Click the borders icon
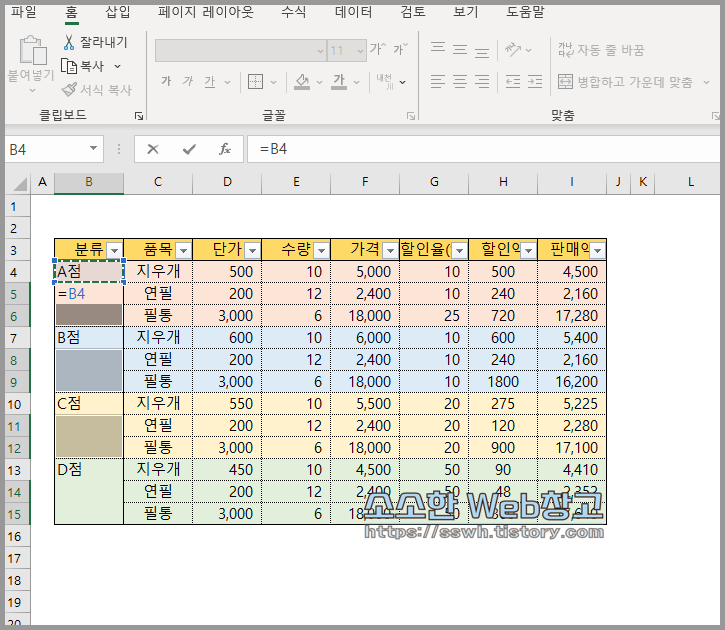This screenshot has width=725, height=630. tap(255, 82)
